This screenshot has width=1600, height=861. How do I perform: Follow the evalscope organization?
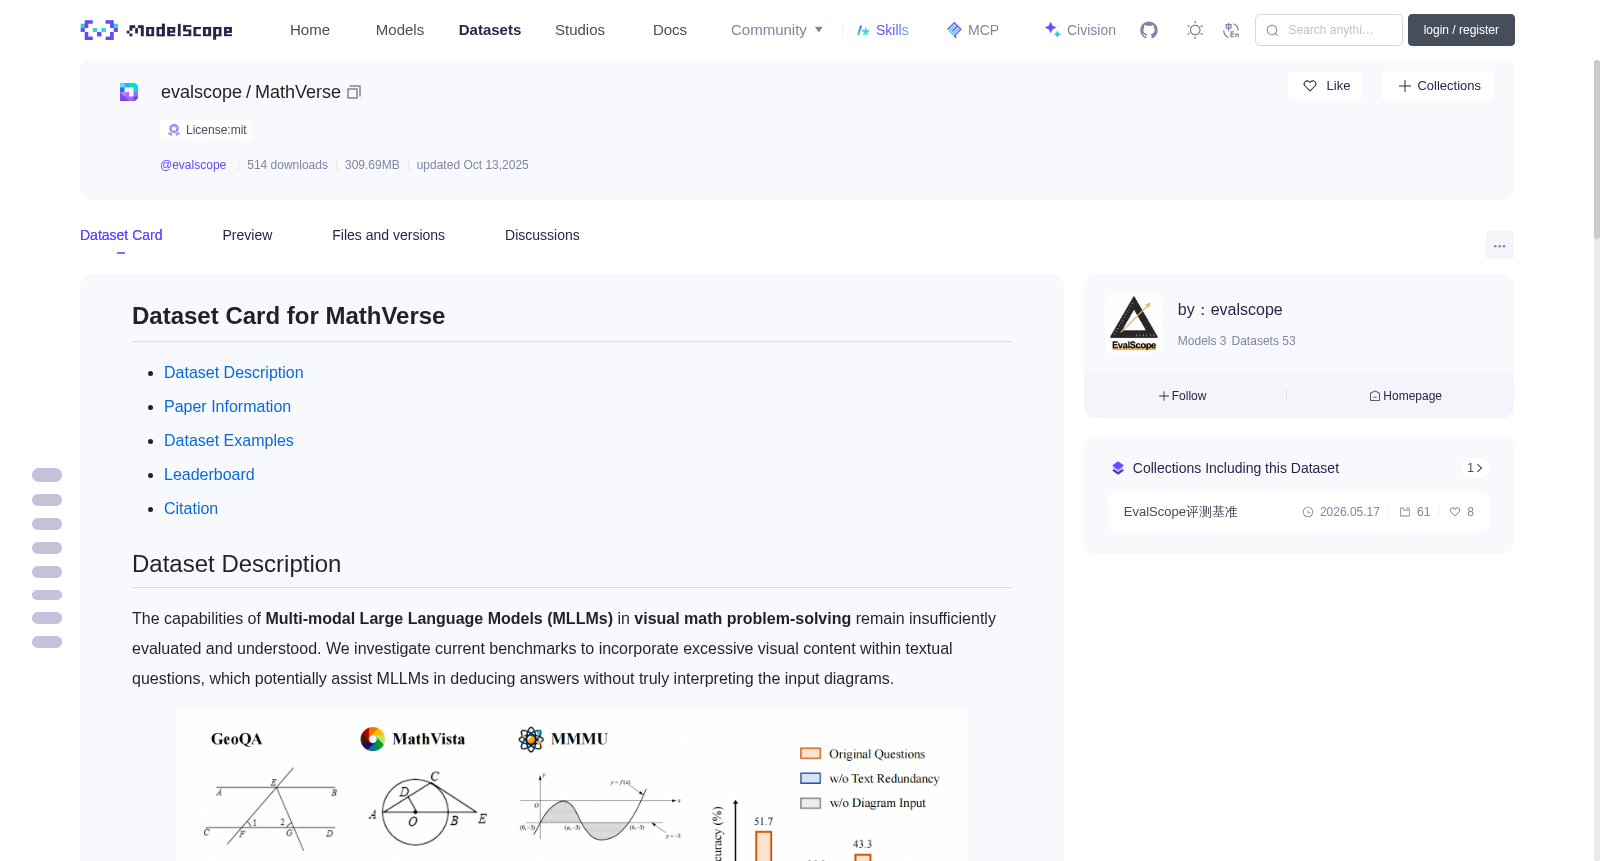1183,396
